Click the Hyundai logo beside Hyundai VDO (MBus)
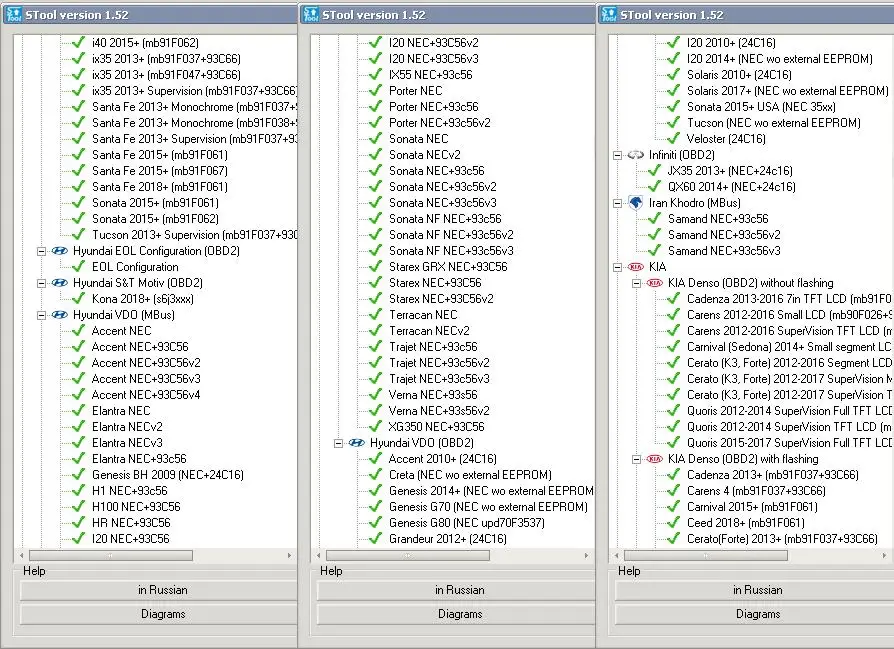The height and width of the screenshot is (649, 894). pos(59,315)
